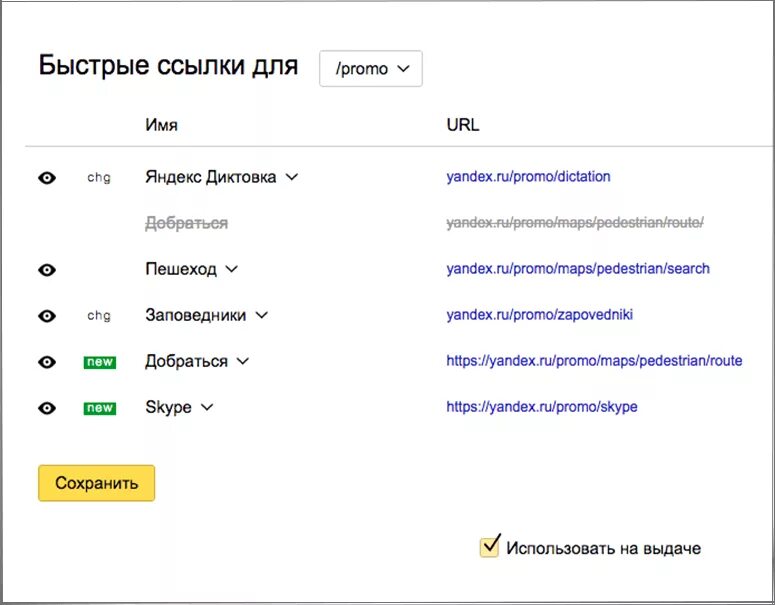Toggle visibility eye for active Добраться row
Viewport: 775px width, 605px height.
(x=47, y=362)
